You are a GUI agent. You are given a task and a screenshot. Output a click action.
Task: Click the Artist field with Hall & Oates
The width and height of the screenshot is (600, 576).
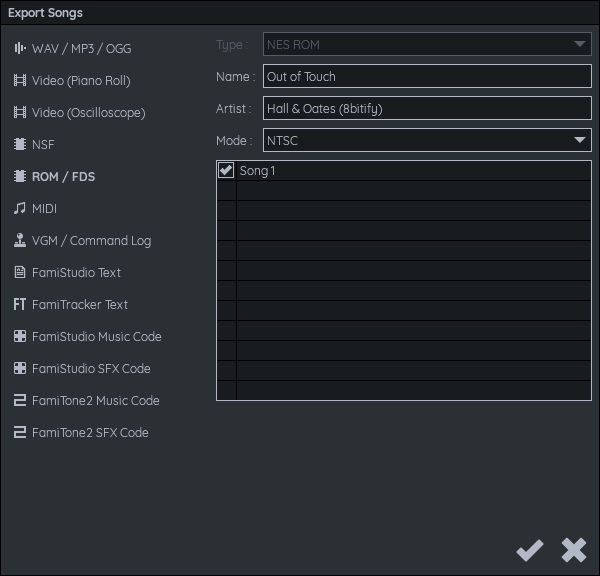click(x=427, y=108)
